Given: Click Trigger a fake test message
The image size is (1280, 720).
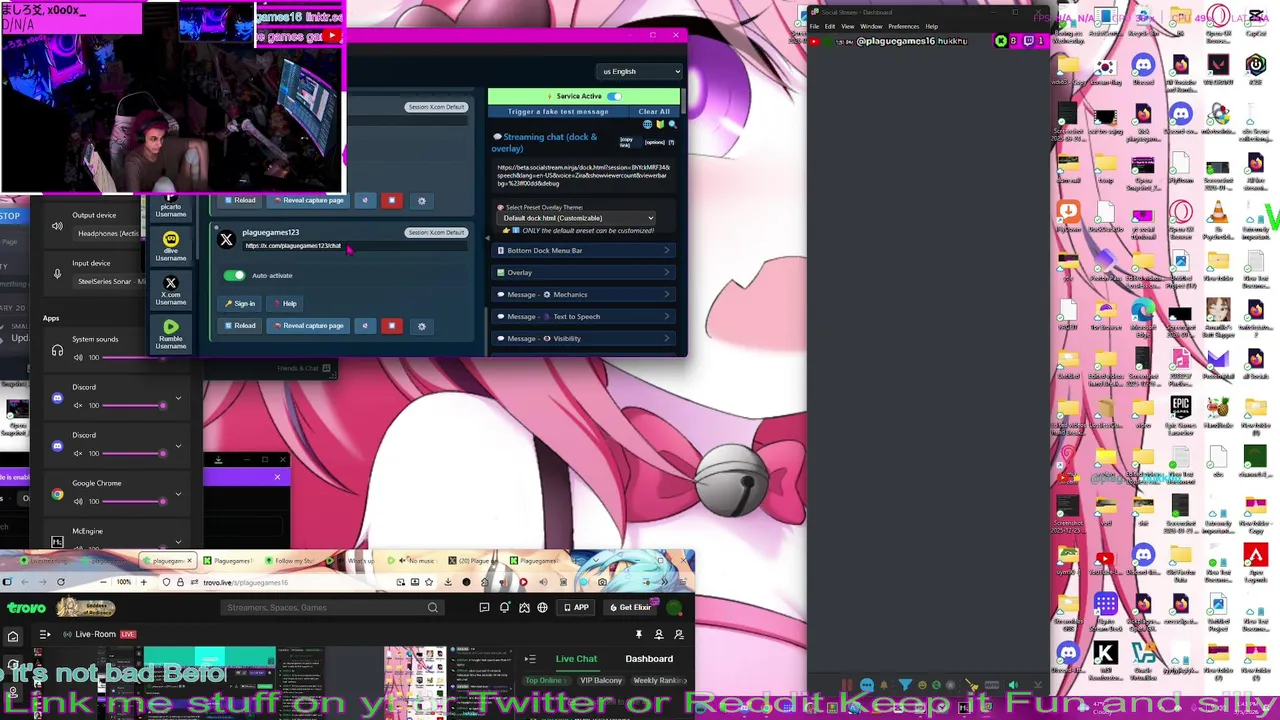Looking at the screenshot, I should [x=558, y=111].
